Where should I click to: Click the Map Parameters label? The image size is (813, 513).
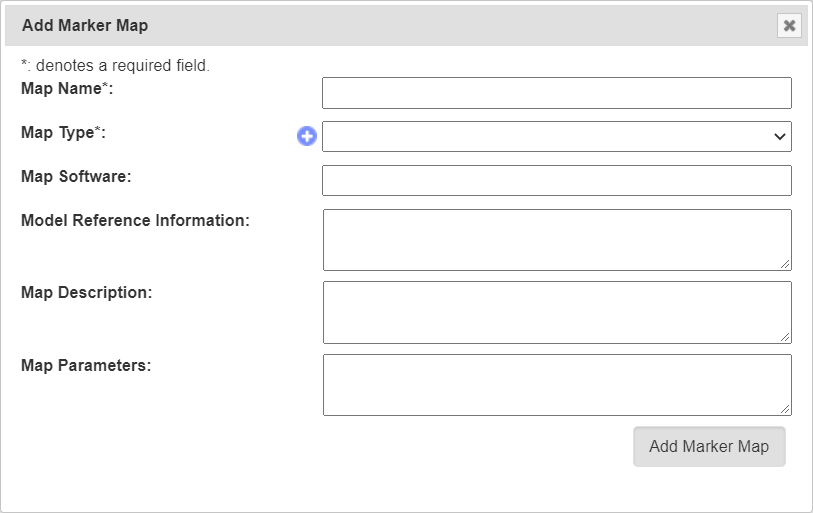tap(86, 366)
